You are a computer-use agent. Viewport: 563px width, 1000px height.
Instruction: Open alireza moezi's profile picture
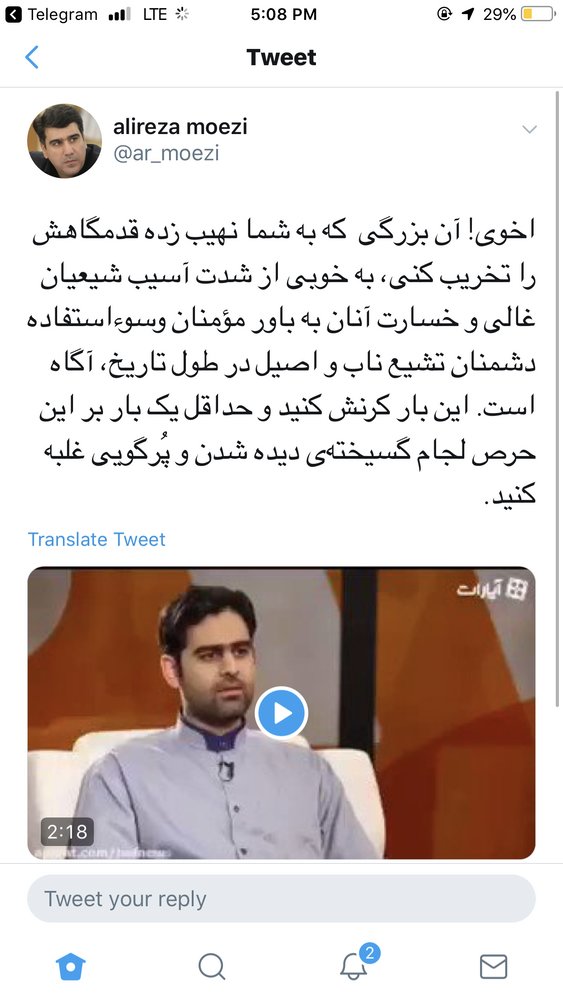point(64,141)
